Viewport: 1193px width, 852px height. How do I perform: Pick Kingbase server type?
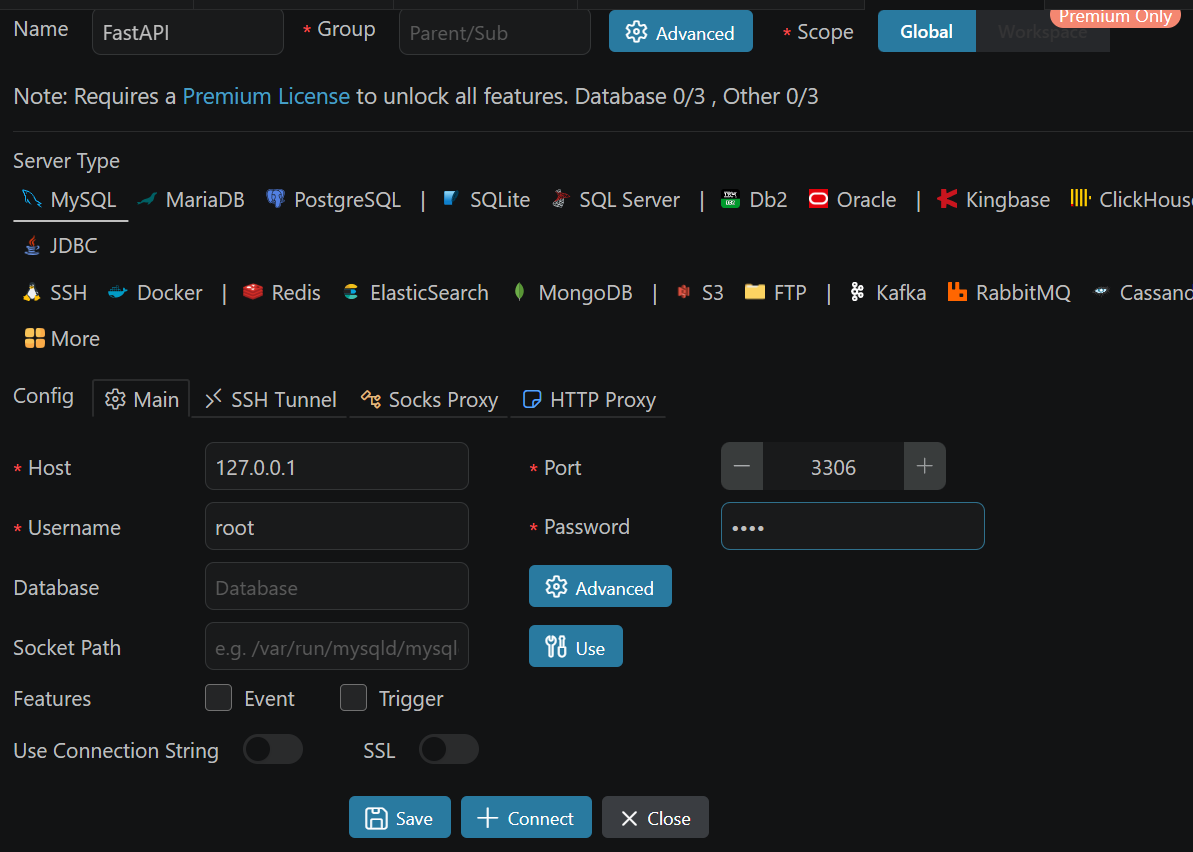pos(994,200)
